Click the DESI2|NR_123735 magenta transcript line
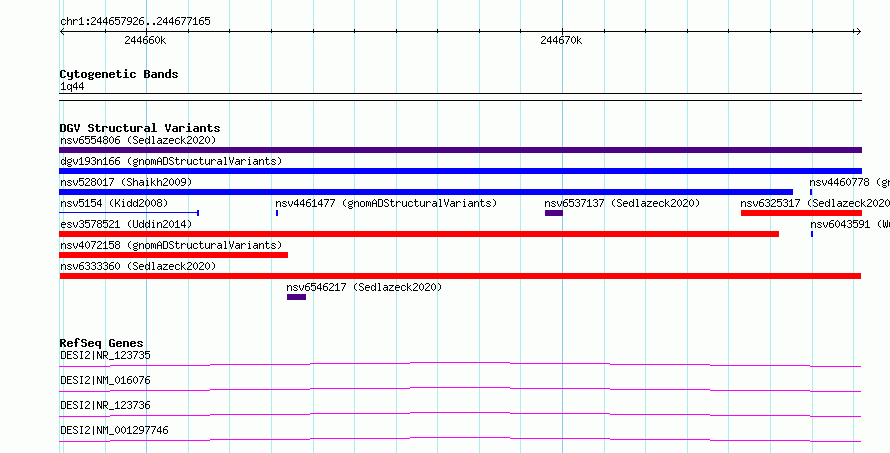Image resolution: width=890 pixels, height=453 pixels. pos(460,364)
